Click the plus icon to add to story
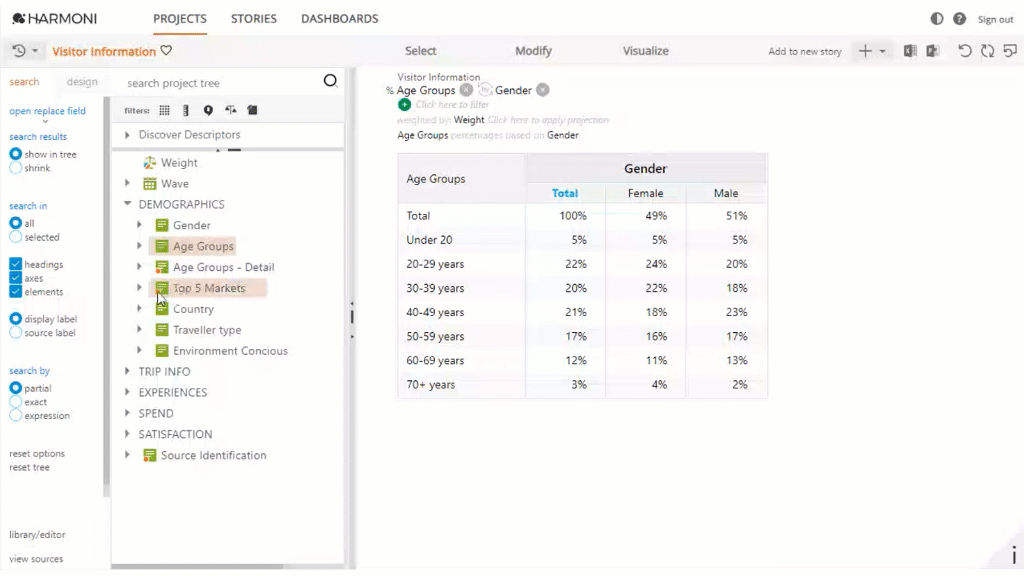The image size is (1024, 576). (x=865, y=51)
